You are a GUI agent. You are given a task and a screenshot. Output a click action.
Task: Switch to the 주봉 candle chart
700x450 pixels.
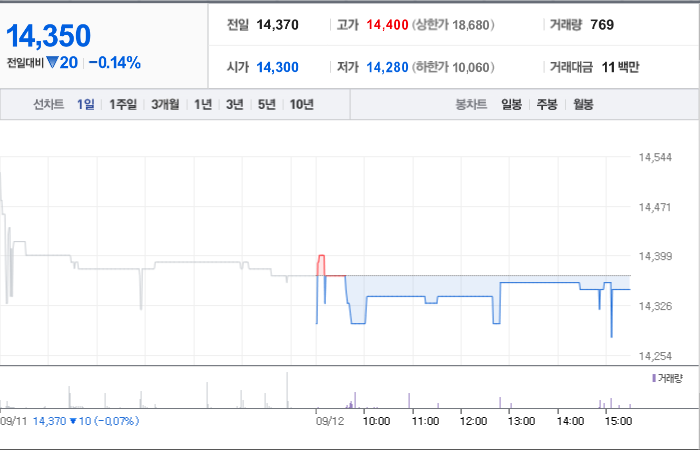pyautogui.click(x=547, y=105)
